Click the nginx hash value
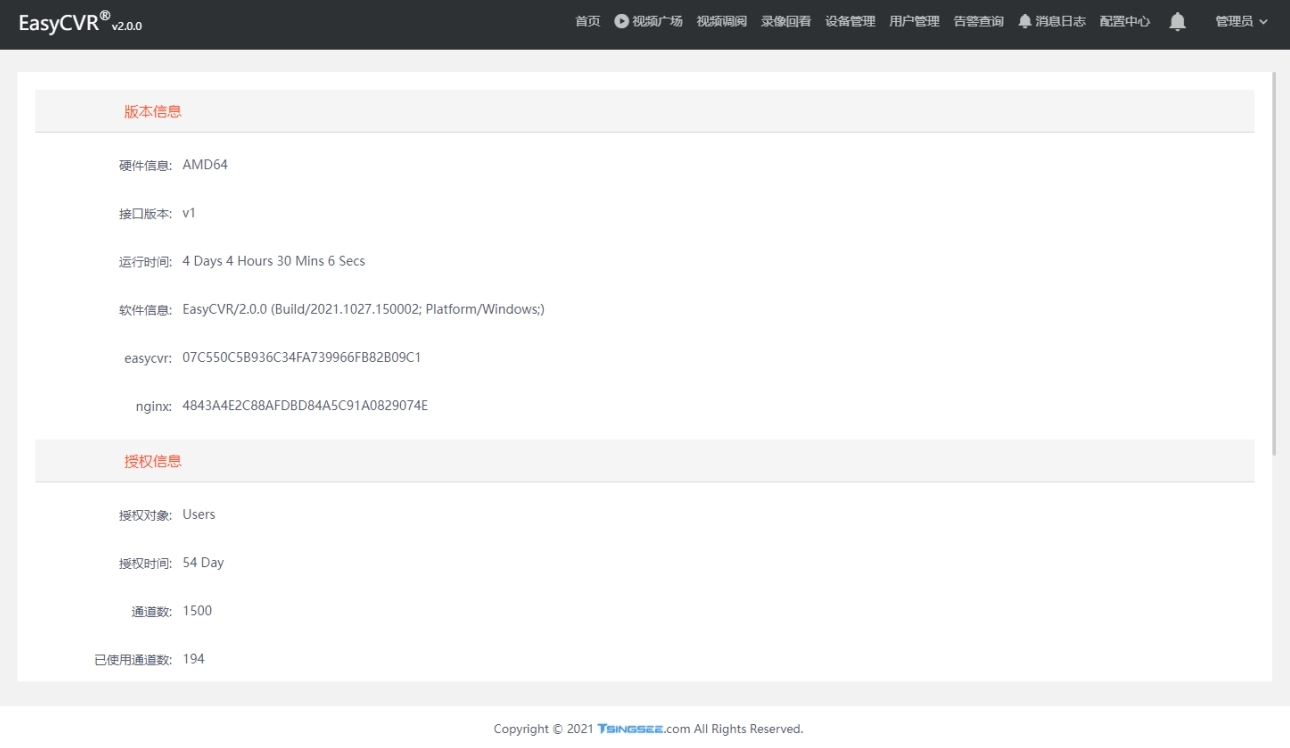 pyautogui.click(x=304, y=406)
